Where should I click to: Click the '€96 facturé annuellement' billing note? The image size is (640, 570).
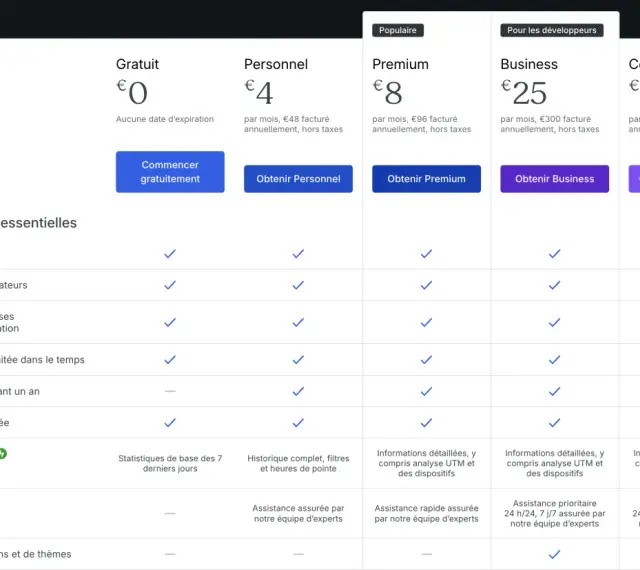pyautogui.click(x=421, y=124)
